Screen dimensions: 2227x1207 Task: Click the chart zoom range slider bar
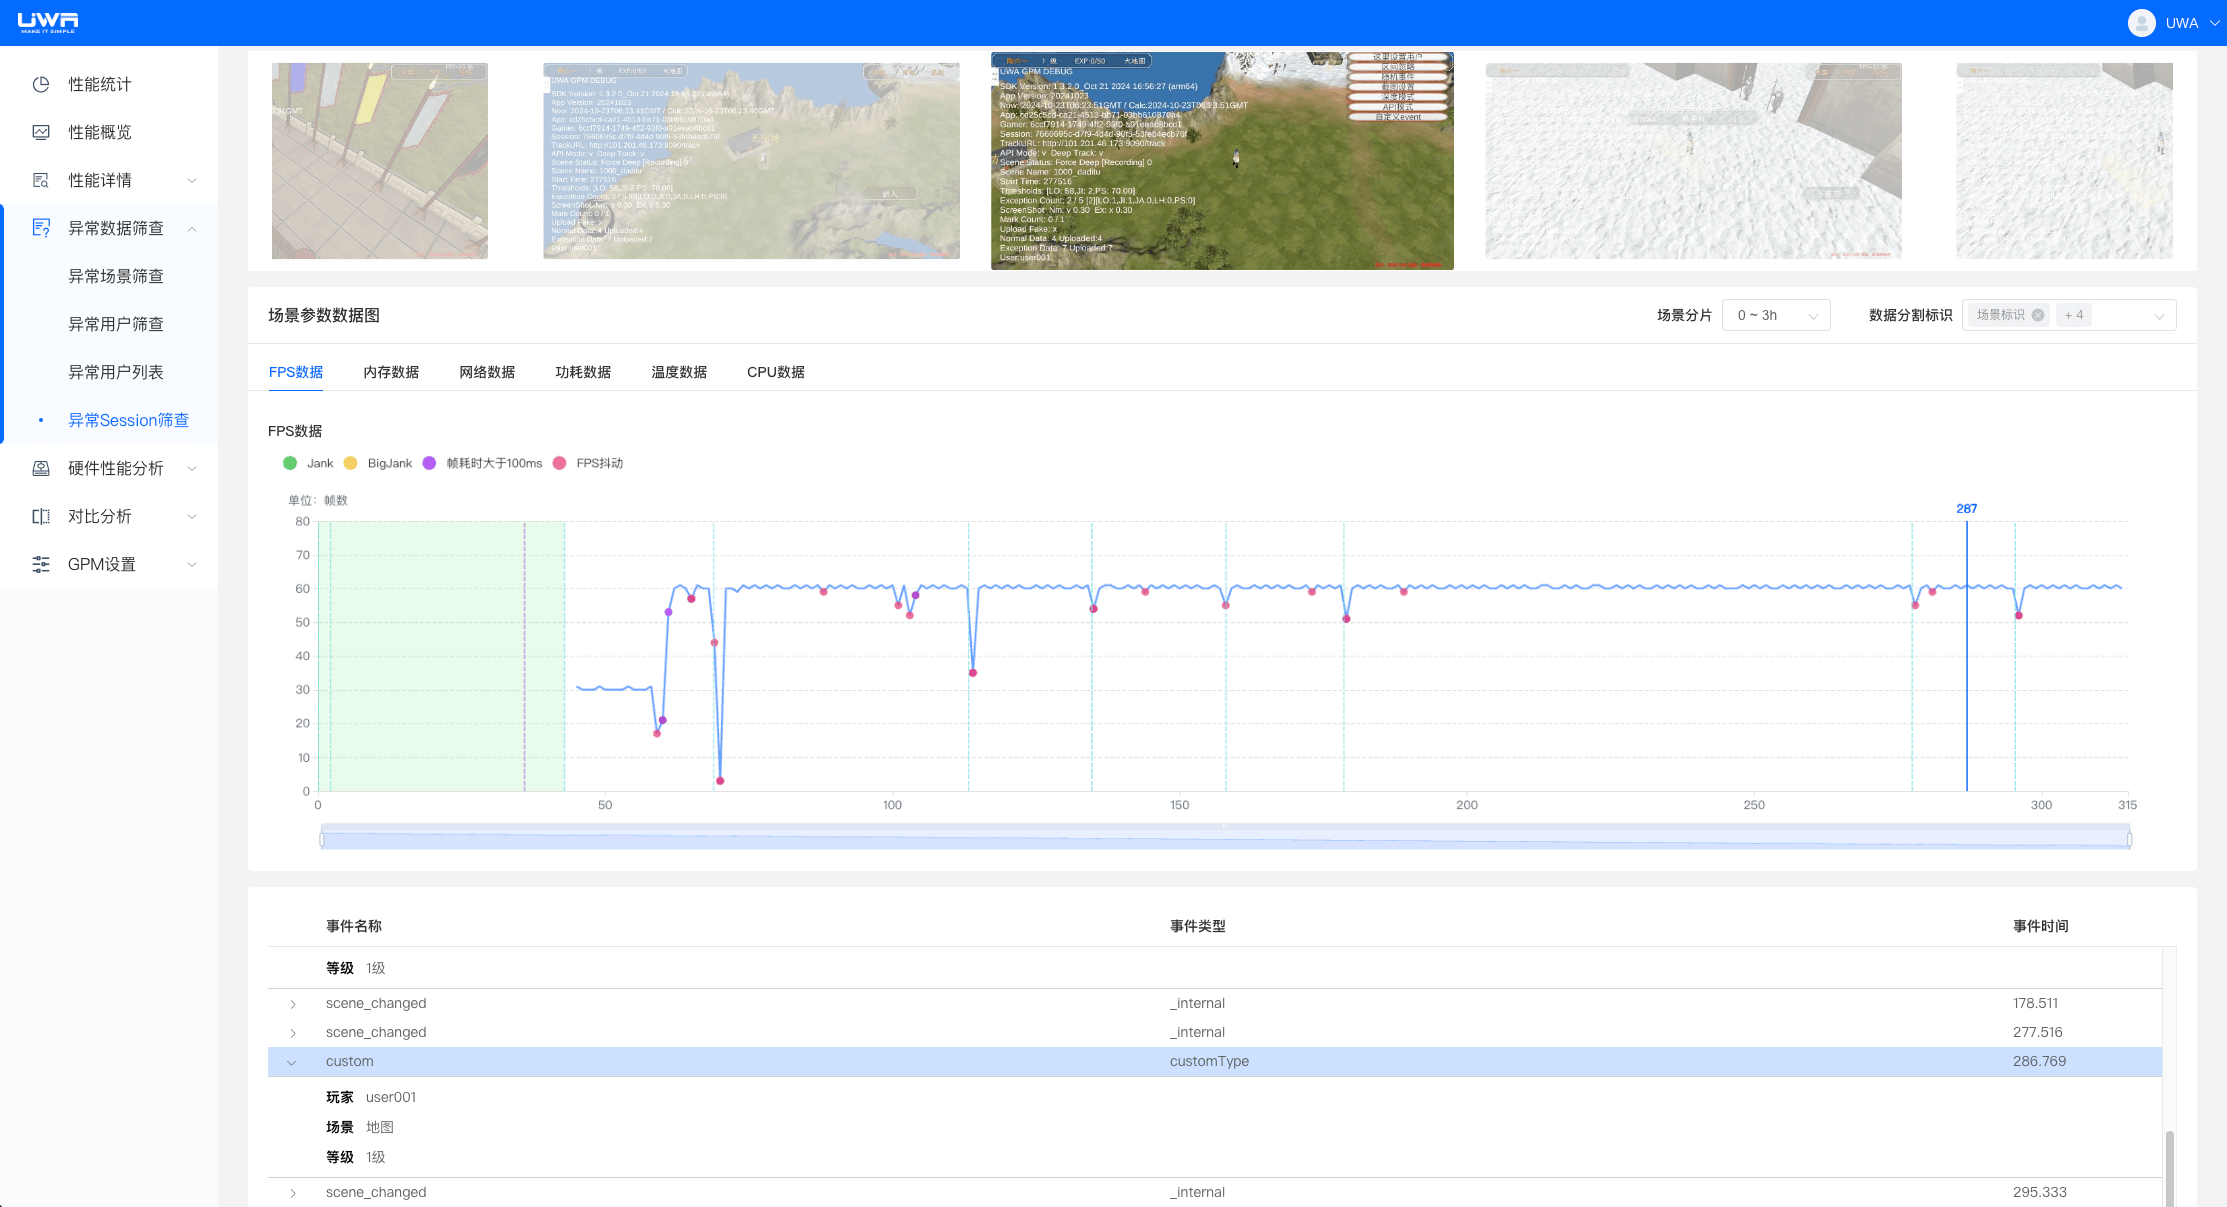1225,839
